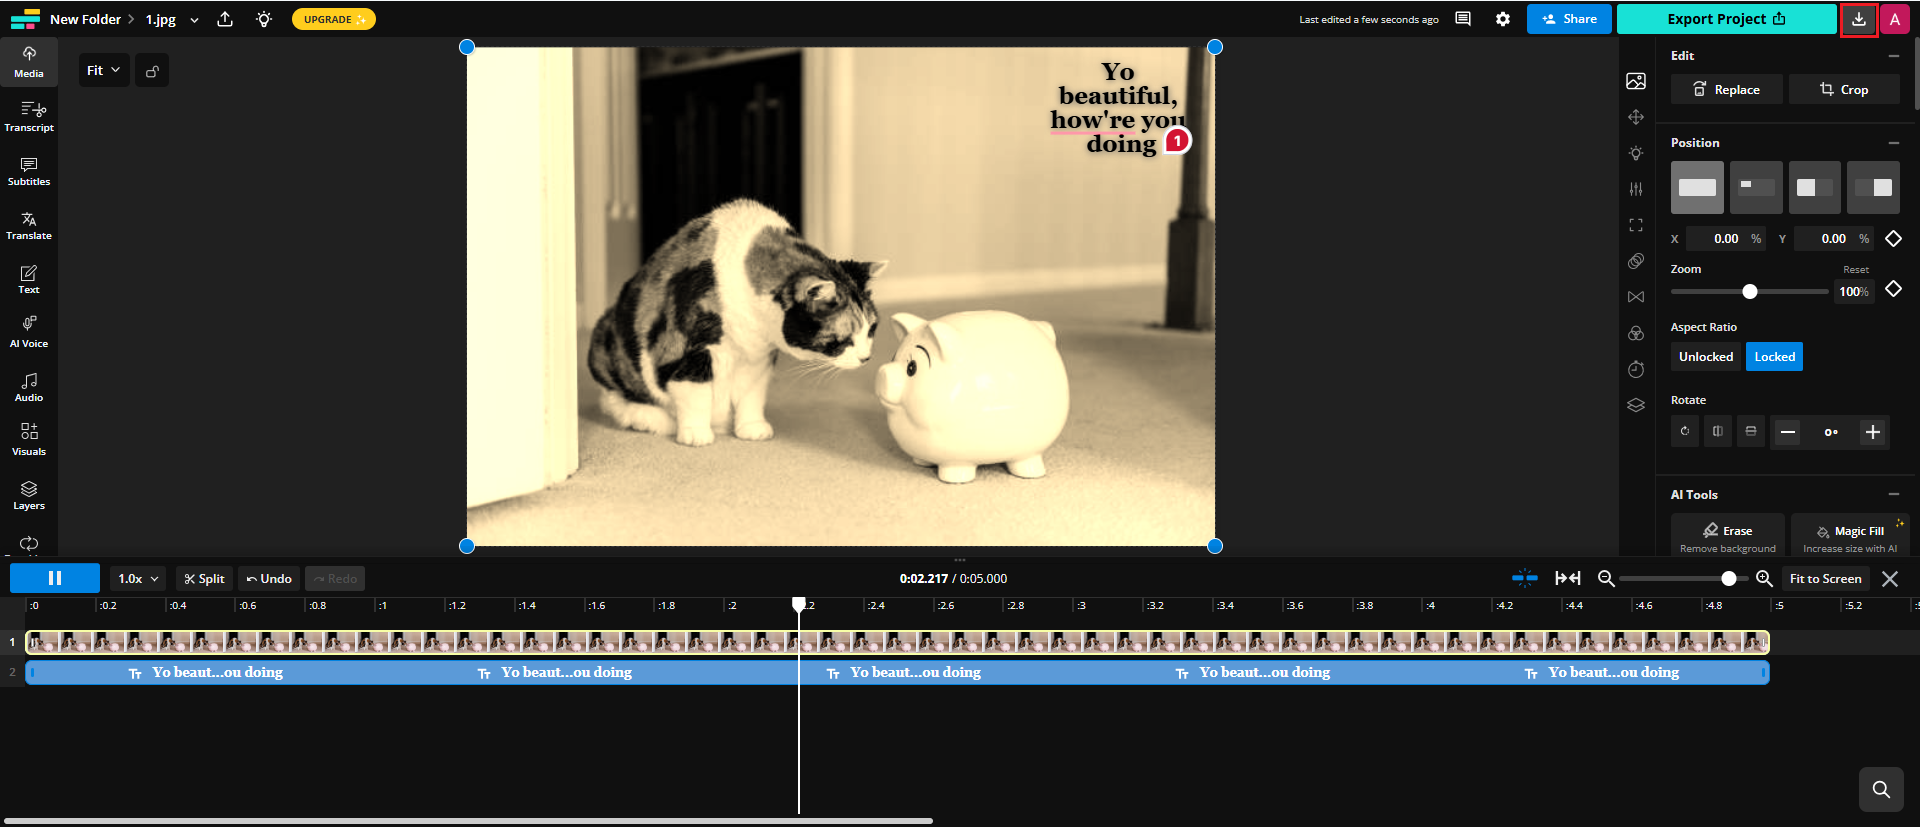Viewport: 1920px width, 827px height.
Task: Toggle timeline snapping icon
Action: (1525, 579)
